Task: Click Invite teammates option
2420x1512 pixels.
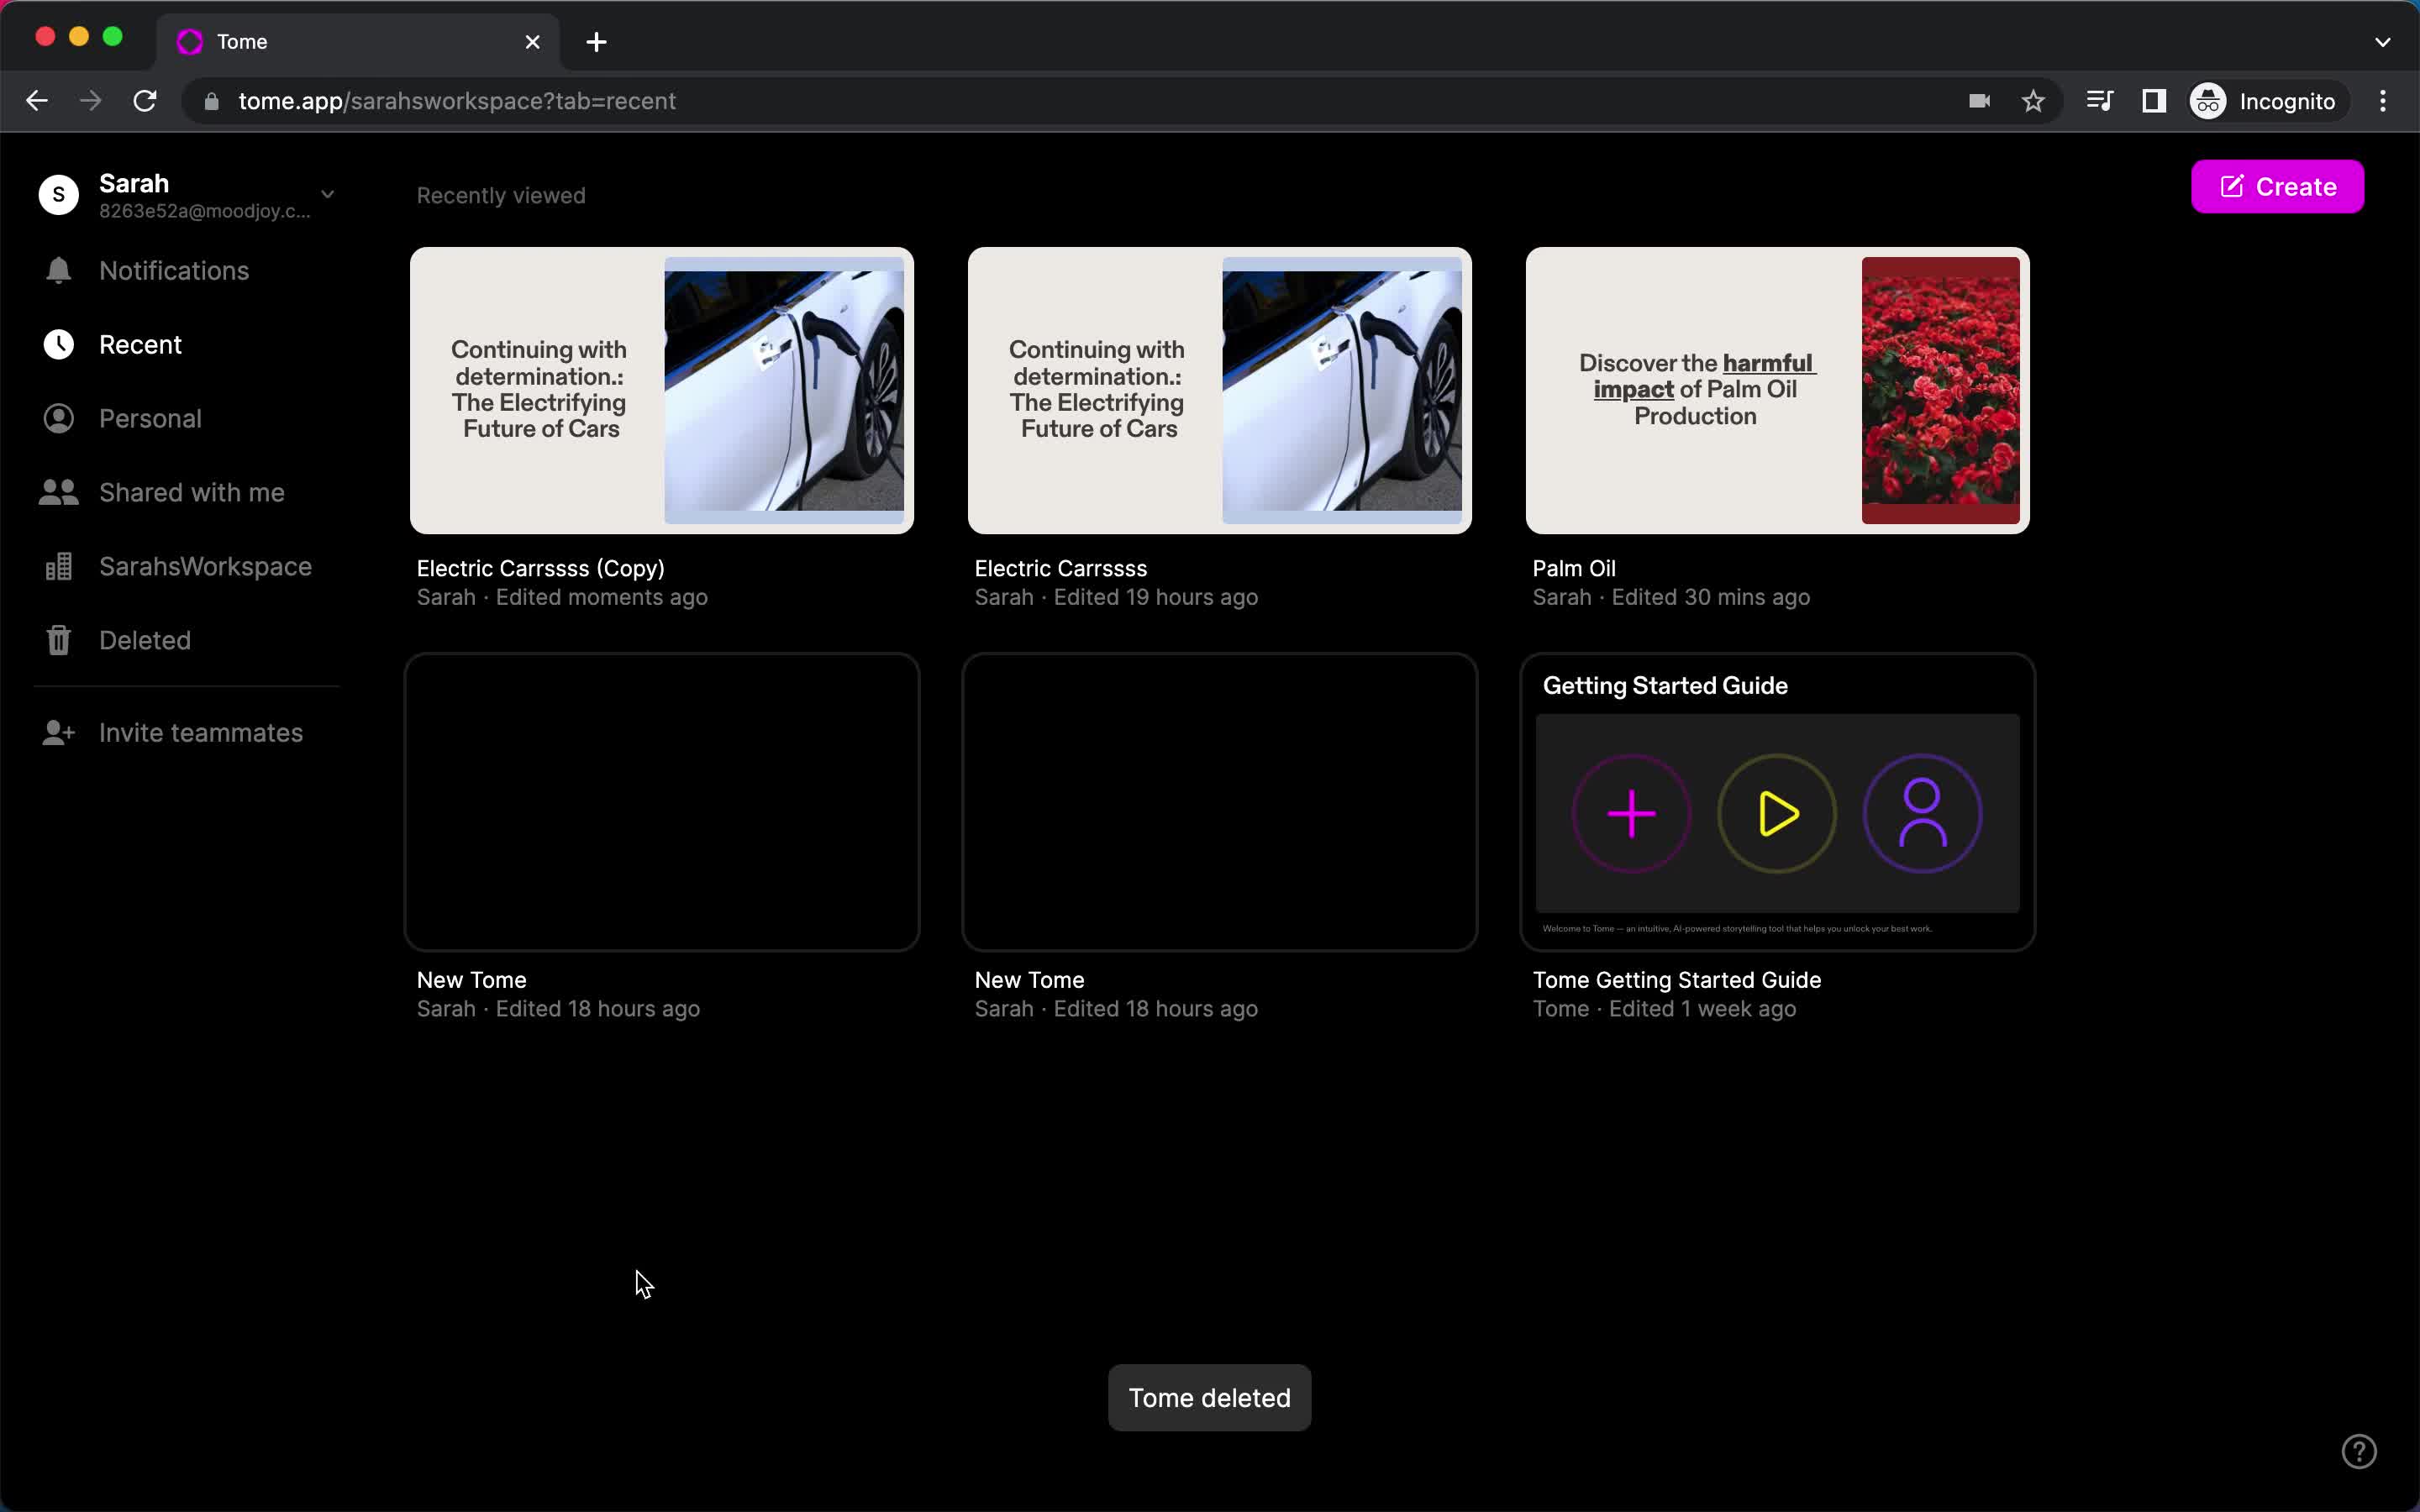Action: pyautogui.click(x=198, y=733)
